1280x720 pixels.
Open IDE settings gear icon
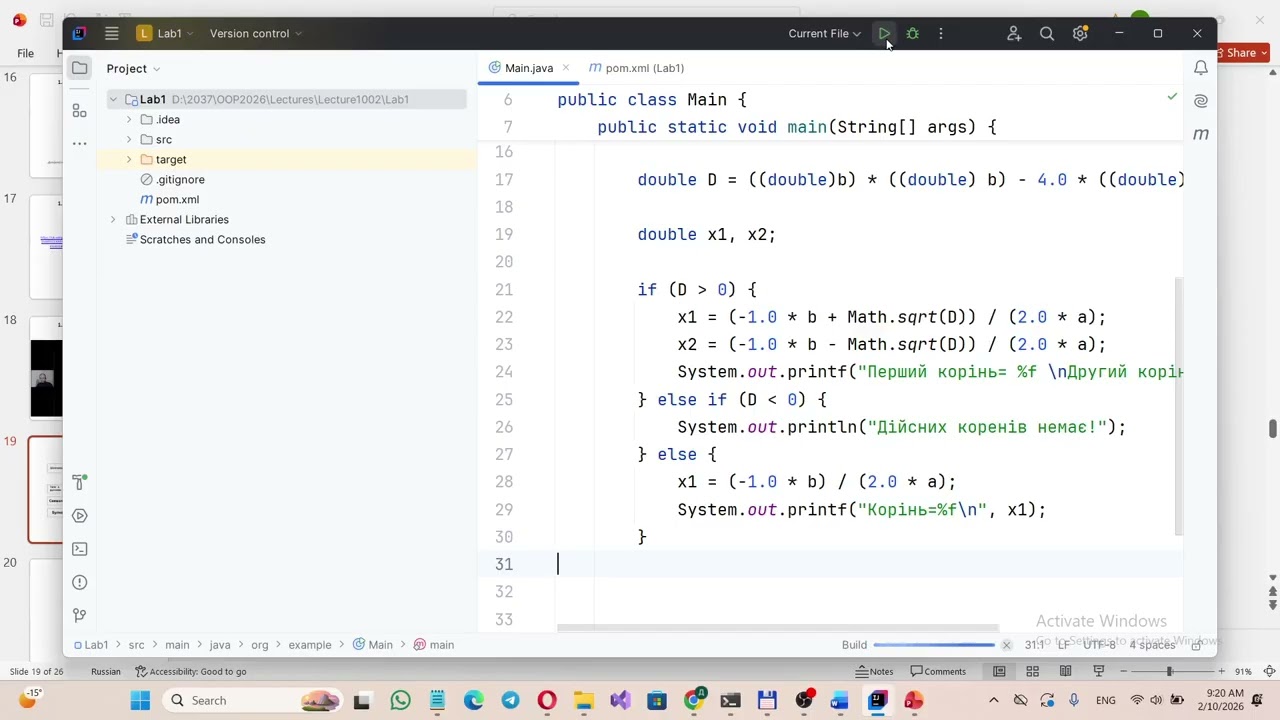(1080, 33)
